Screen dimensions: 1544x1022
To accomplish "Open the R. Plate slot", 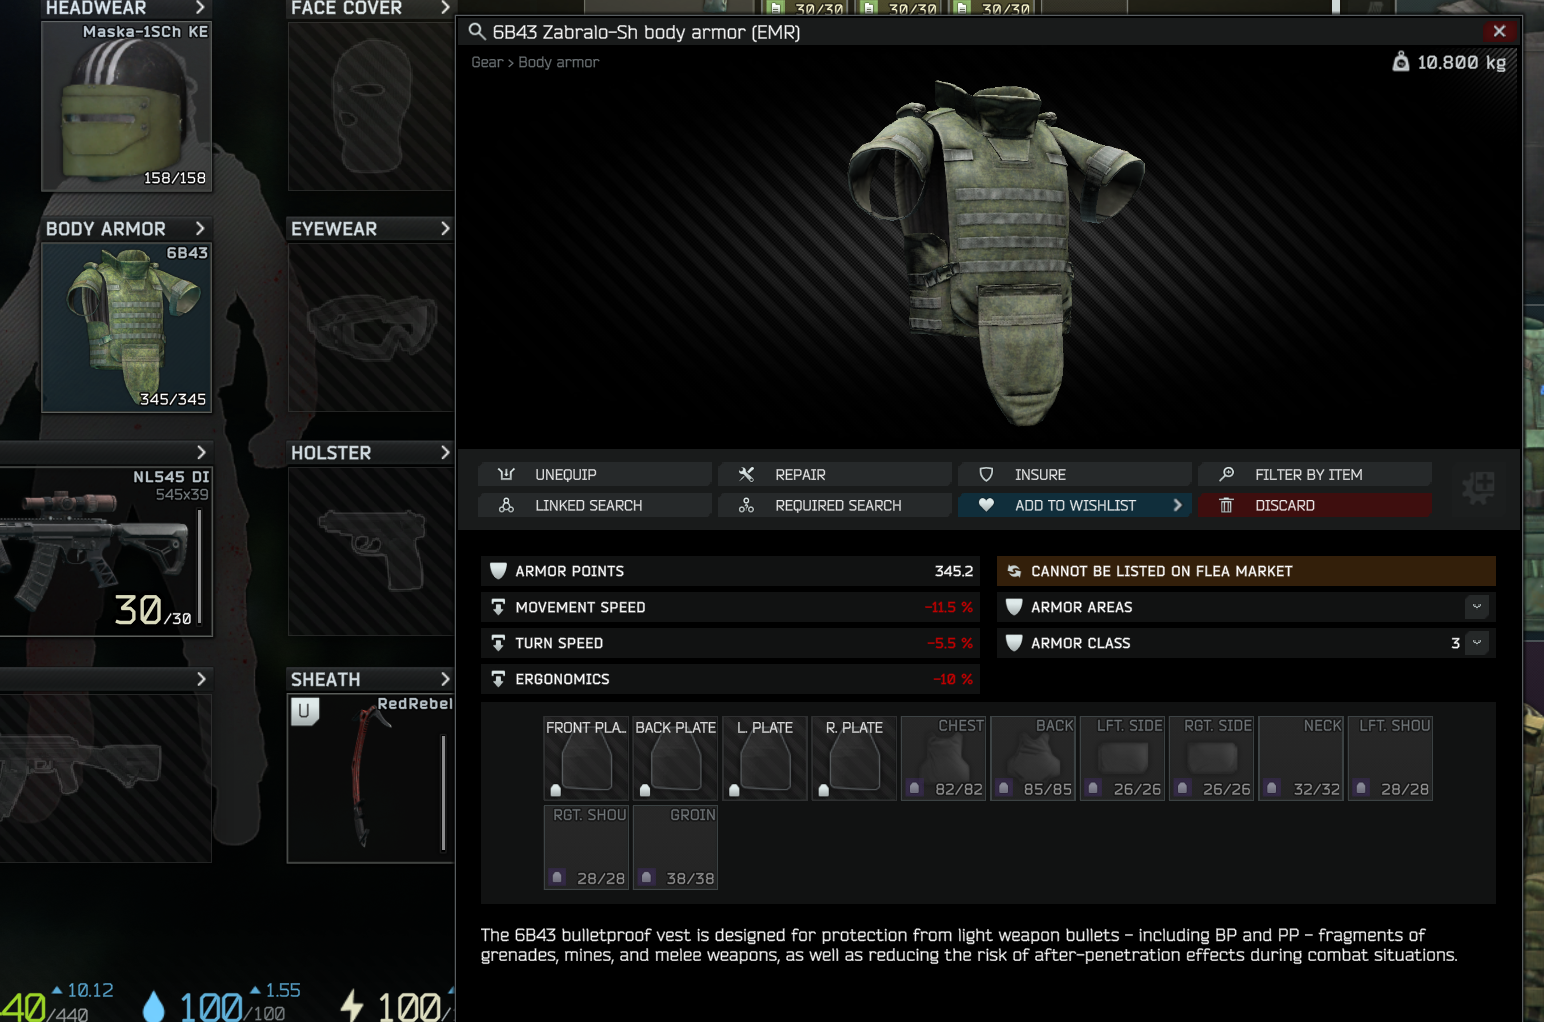I will (x=854, y=758).
